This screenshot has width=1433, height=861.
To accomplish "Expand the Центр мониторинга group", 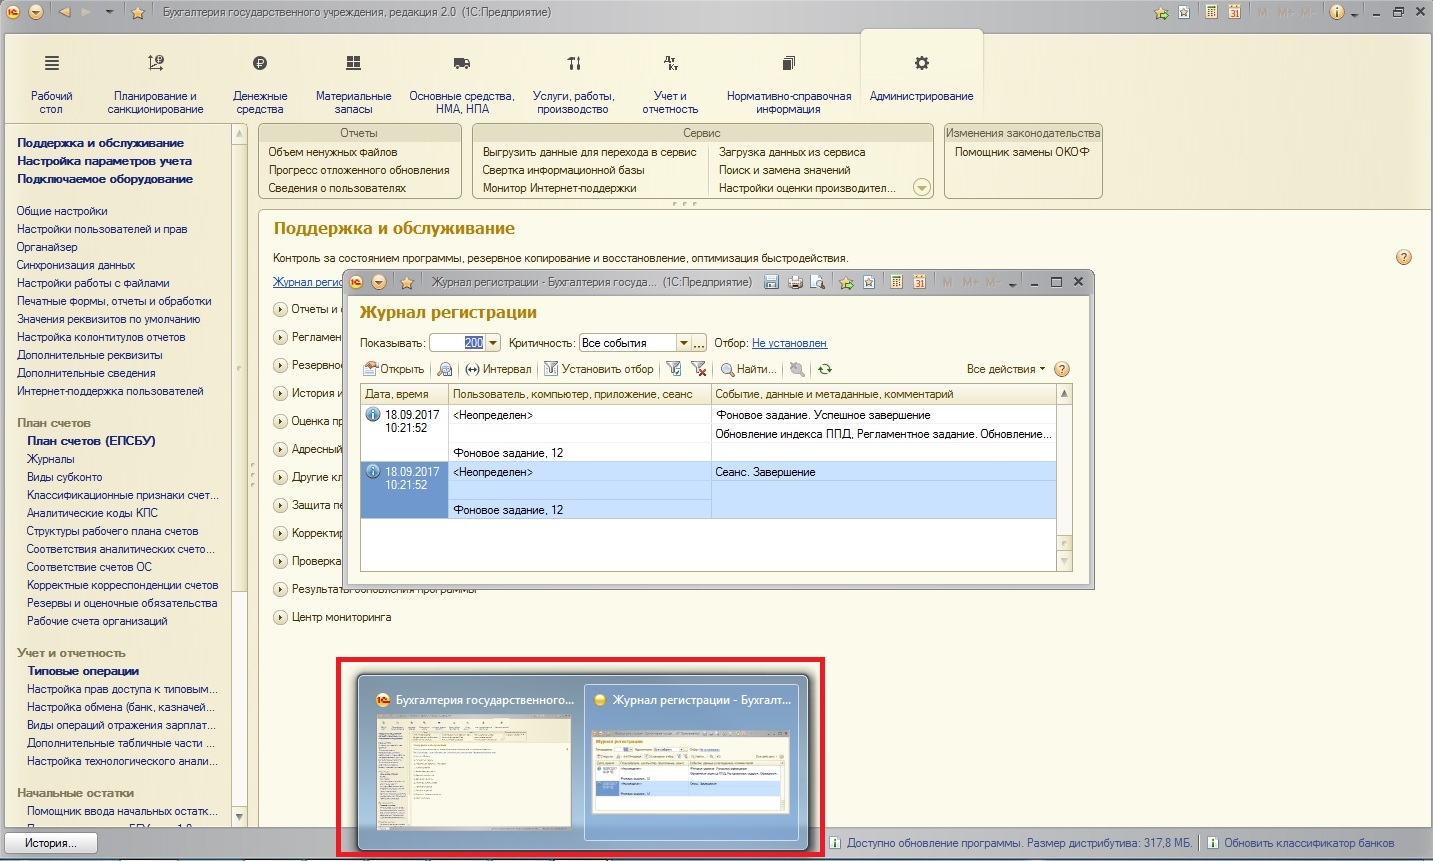I will 281,617.
